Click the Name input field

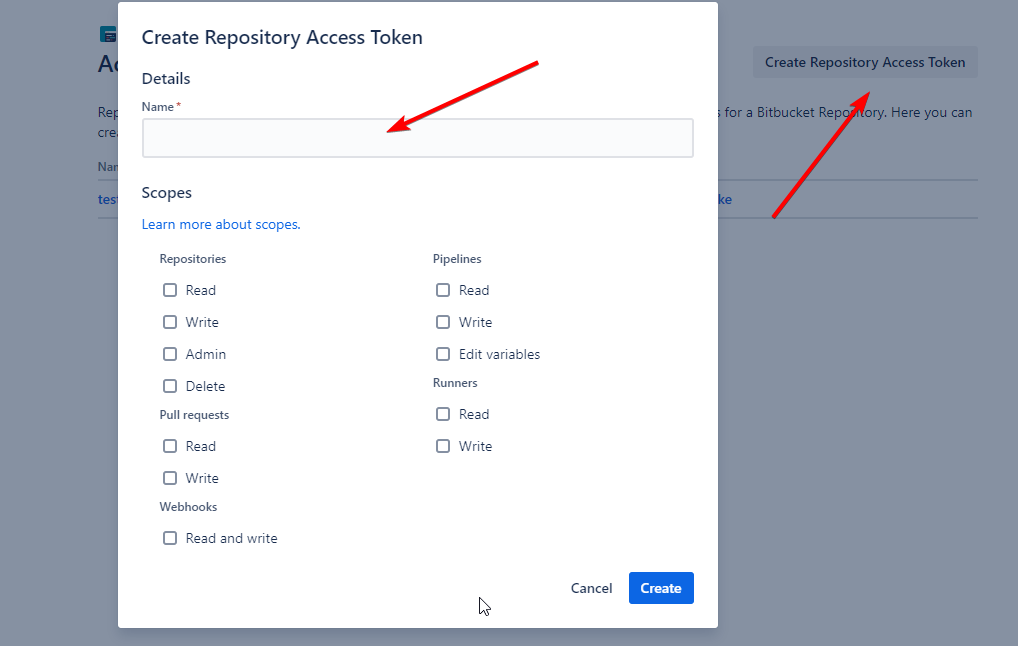[417, 138]
